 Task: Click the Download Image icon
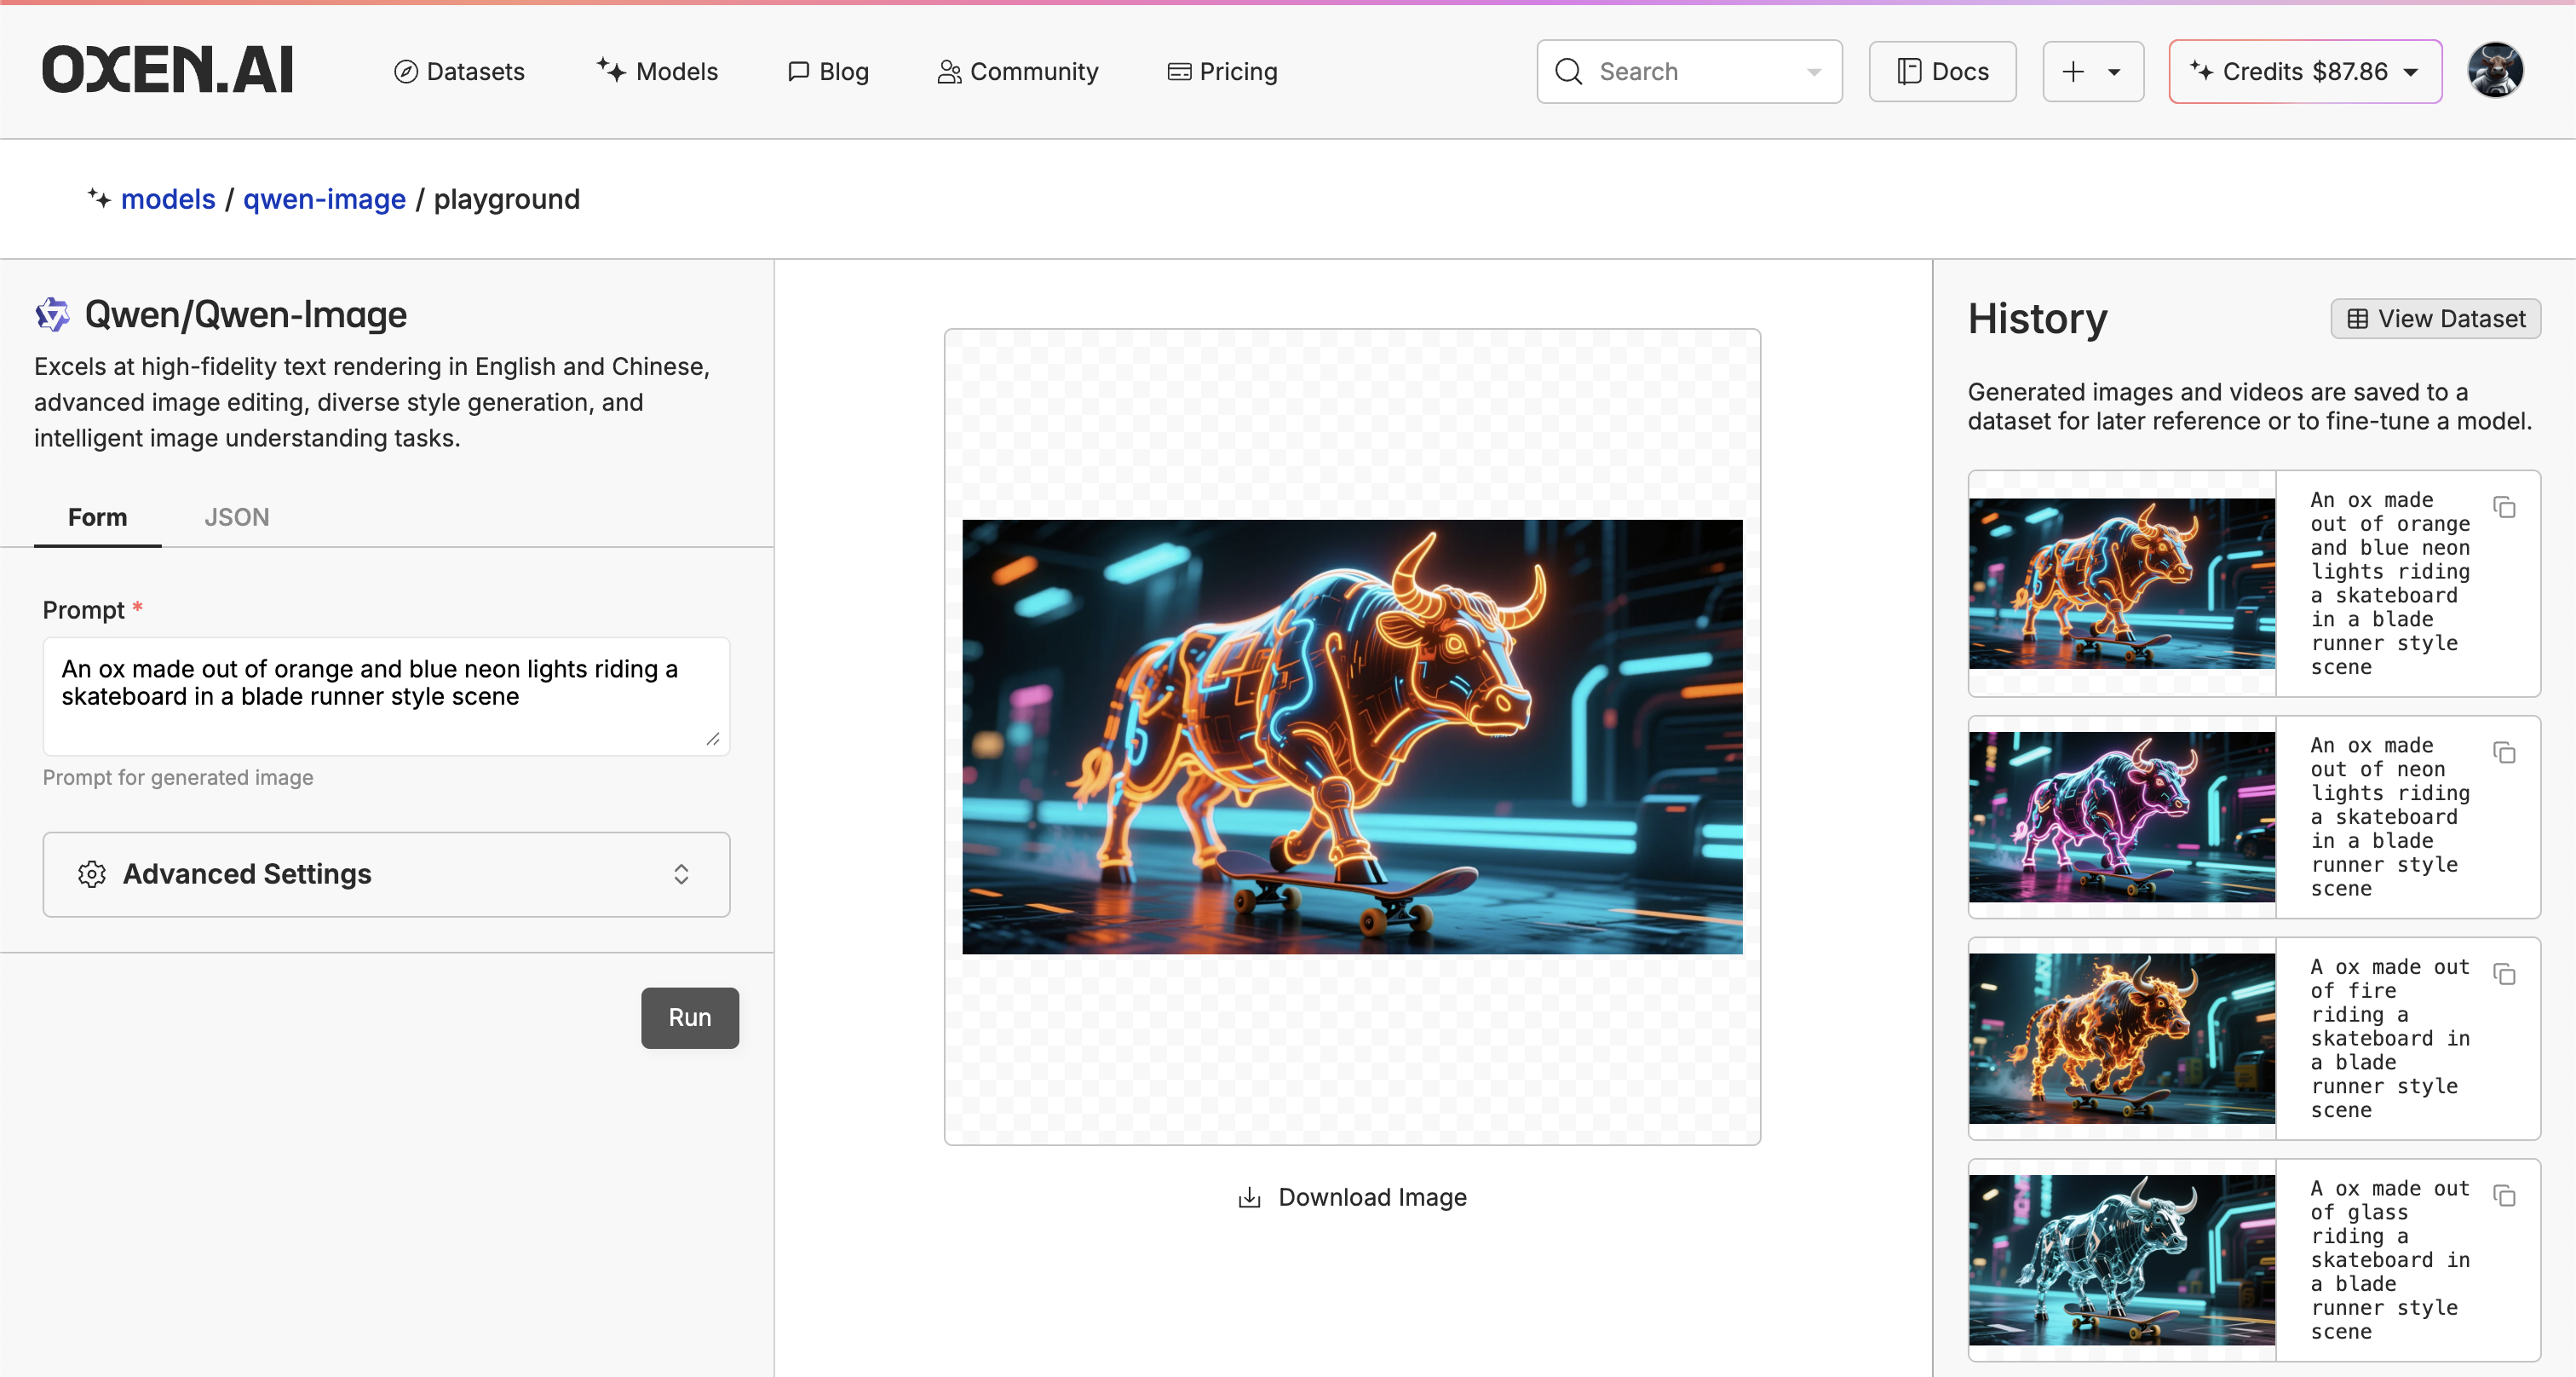1249,1197
